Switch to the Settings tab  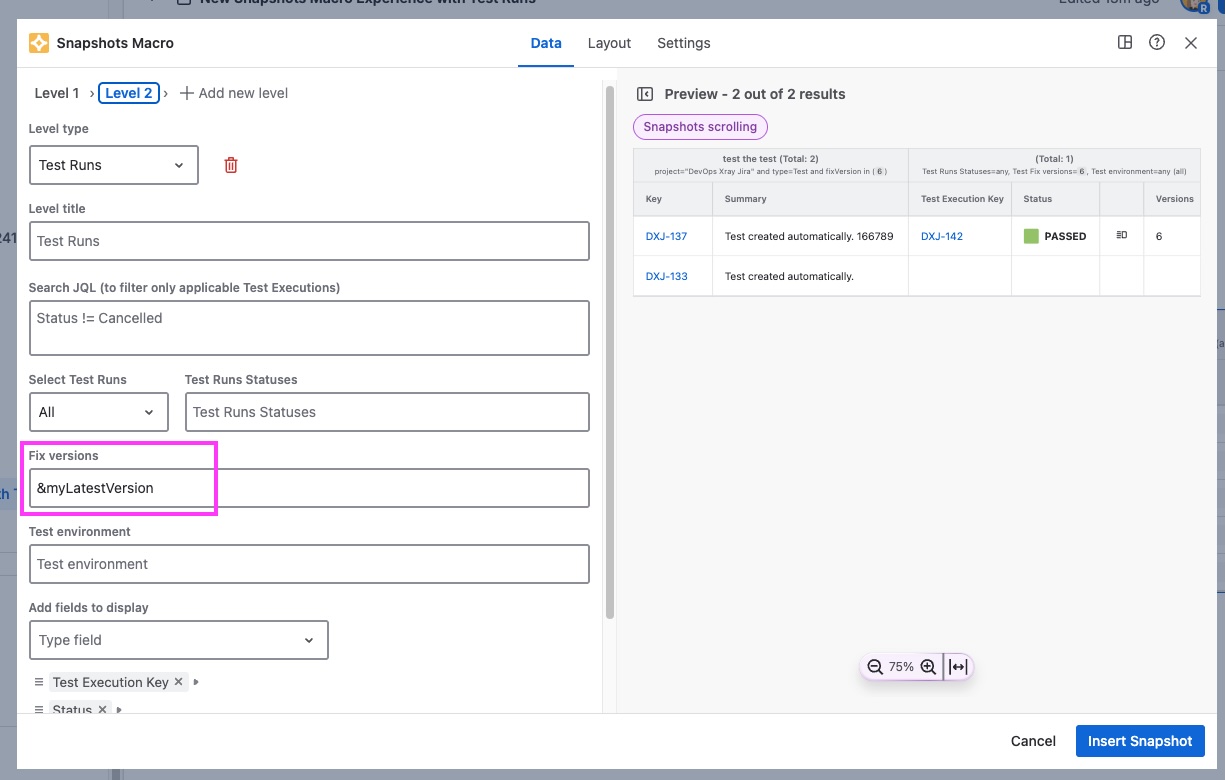click(x=684, y=43)
